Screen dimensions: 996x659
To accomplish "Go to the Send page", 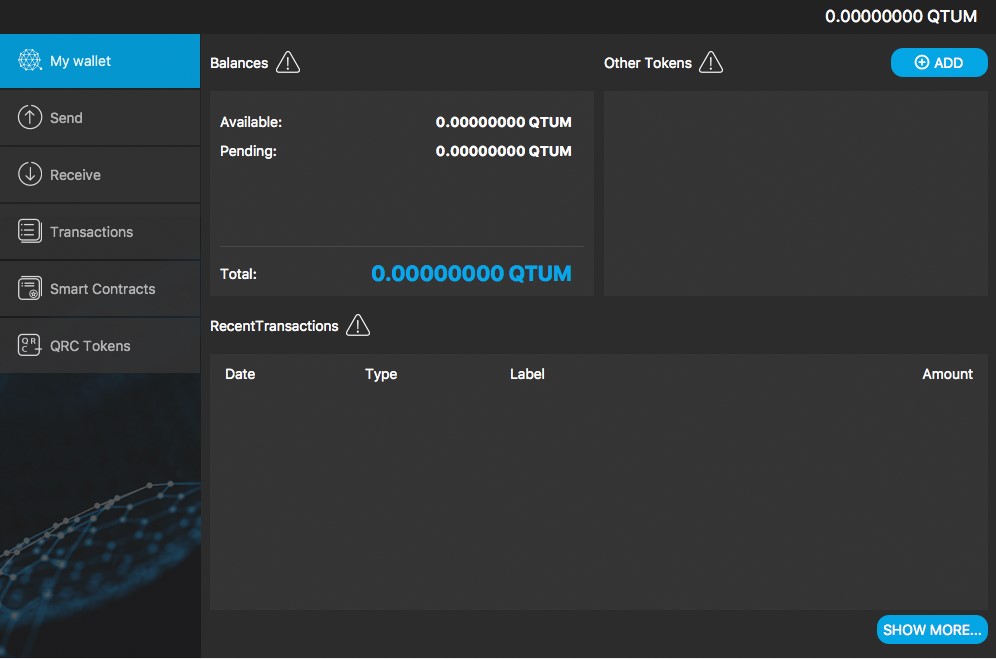I will click(x=100, y=118).
